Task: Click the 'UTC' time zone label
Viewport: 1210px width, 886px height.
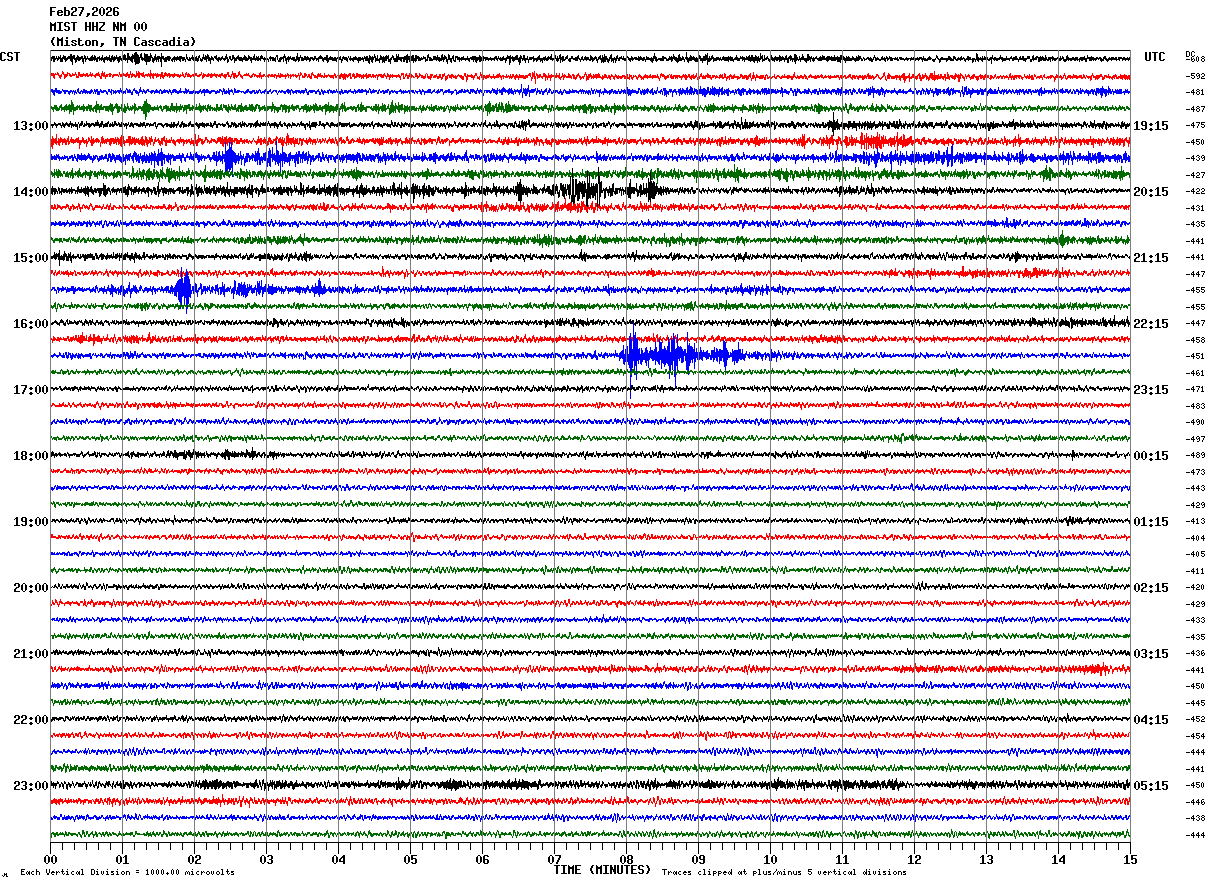Action: pos(1155,57)
